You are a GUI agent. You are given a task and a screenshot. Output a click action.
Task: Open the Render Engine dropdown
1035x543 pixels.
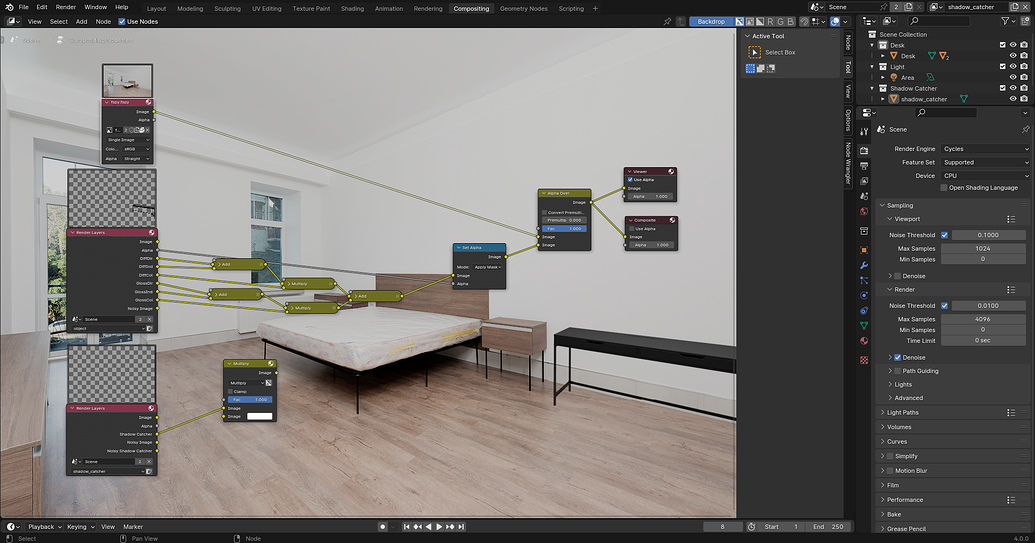coord(985,148)
